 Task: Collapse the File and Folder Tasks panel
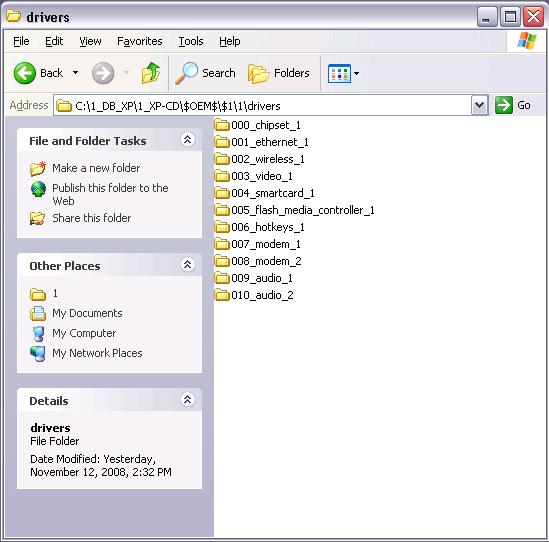187,139
